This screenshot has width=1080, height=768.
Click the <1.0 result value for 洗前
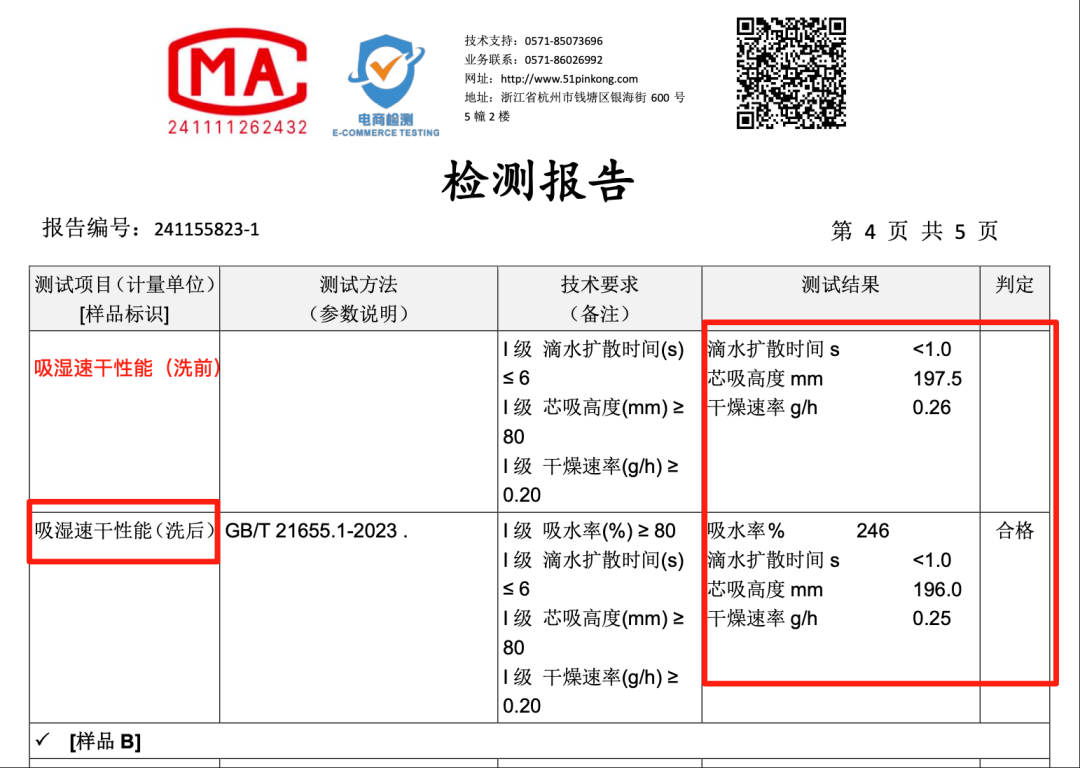[x=932, y=350]
